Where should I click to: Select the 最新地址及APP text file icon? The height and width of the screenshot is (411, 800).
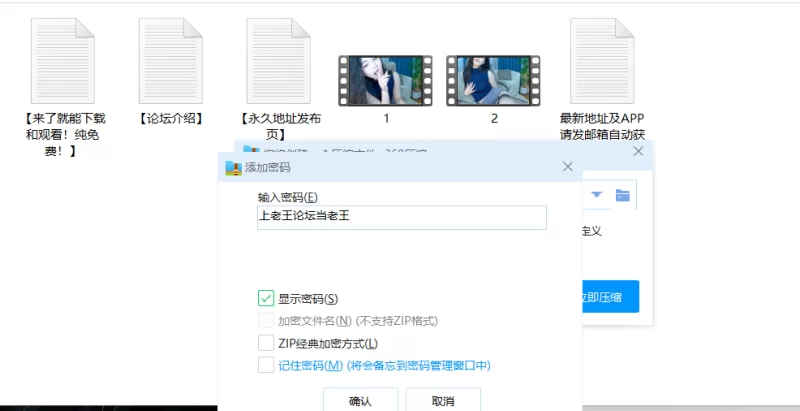coord(602,61)
